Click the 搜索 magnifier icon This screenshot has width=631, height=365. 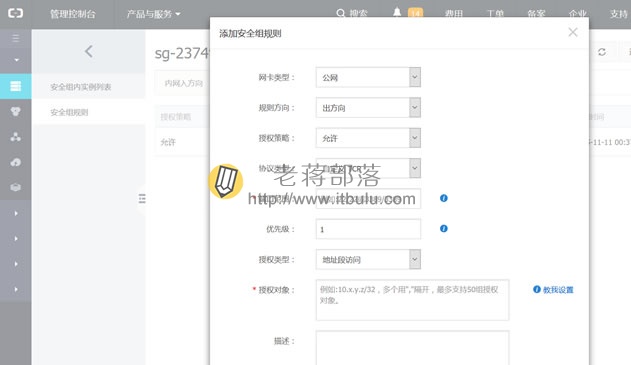coord(340,14)
